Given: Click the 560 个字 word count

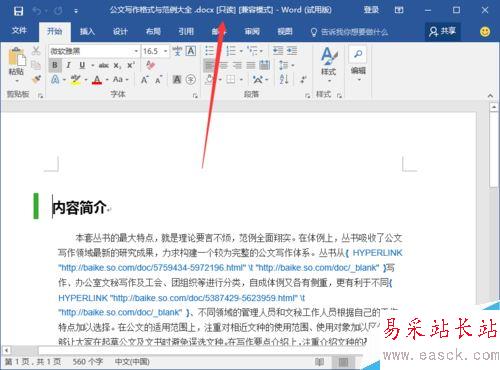Looking at the screenshot, I should pos(88,362).
